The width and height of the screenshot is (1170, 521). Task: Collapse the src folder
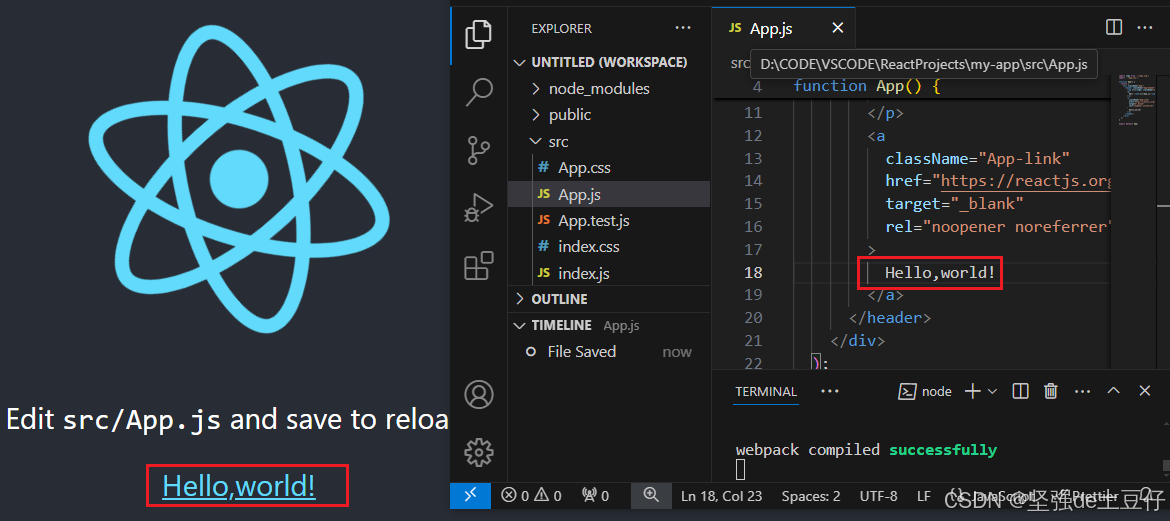[609, 141]
